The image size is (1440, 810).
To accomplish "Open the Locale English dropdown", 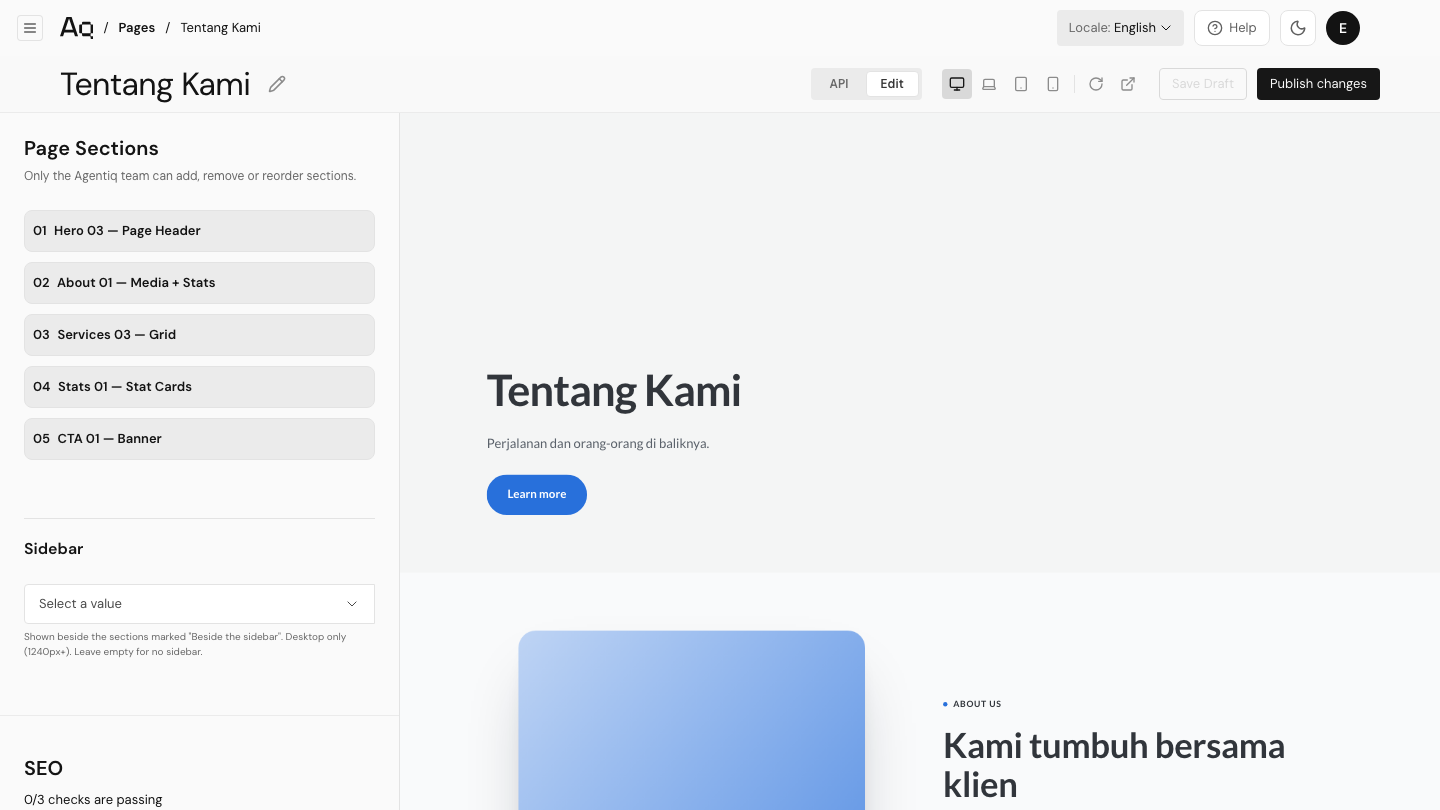I will point(1120,28).
